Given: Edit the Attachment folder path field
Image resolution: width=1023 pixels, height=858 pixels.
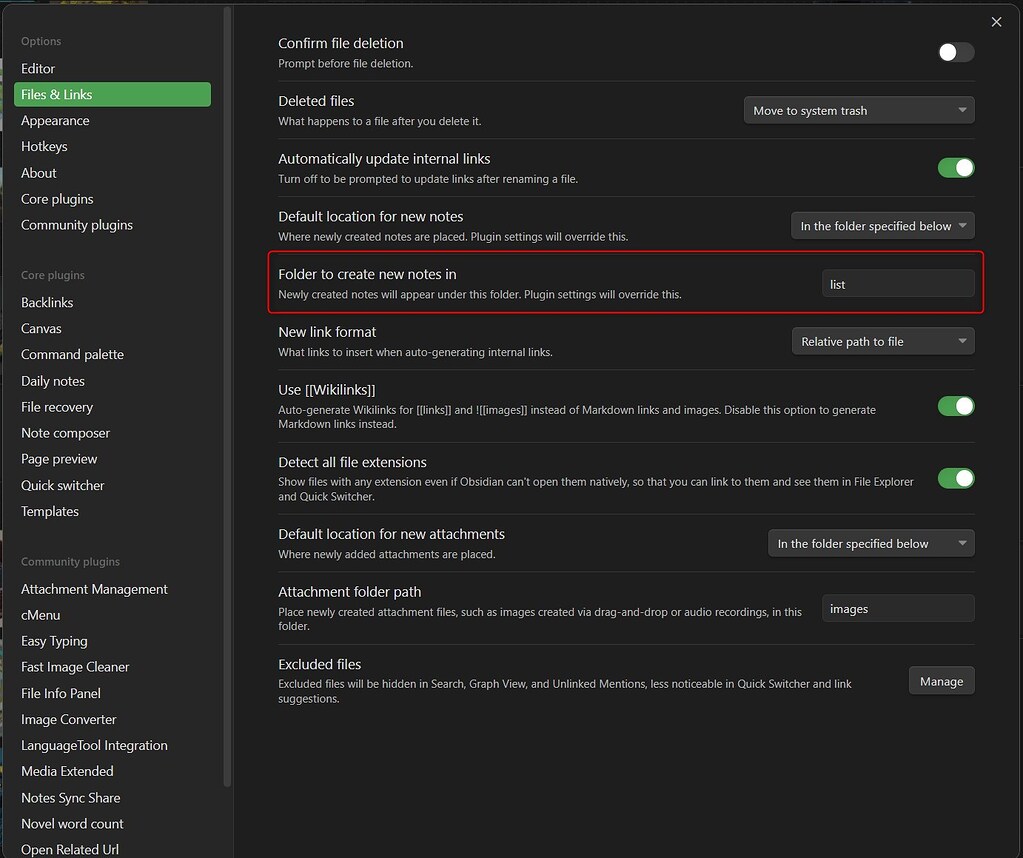Looking at the screenshot, I should point(897,608).
